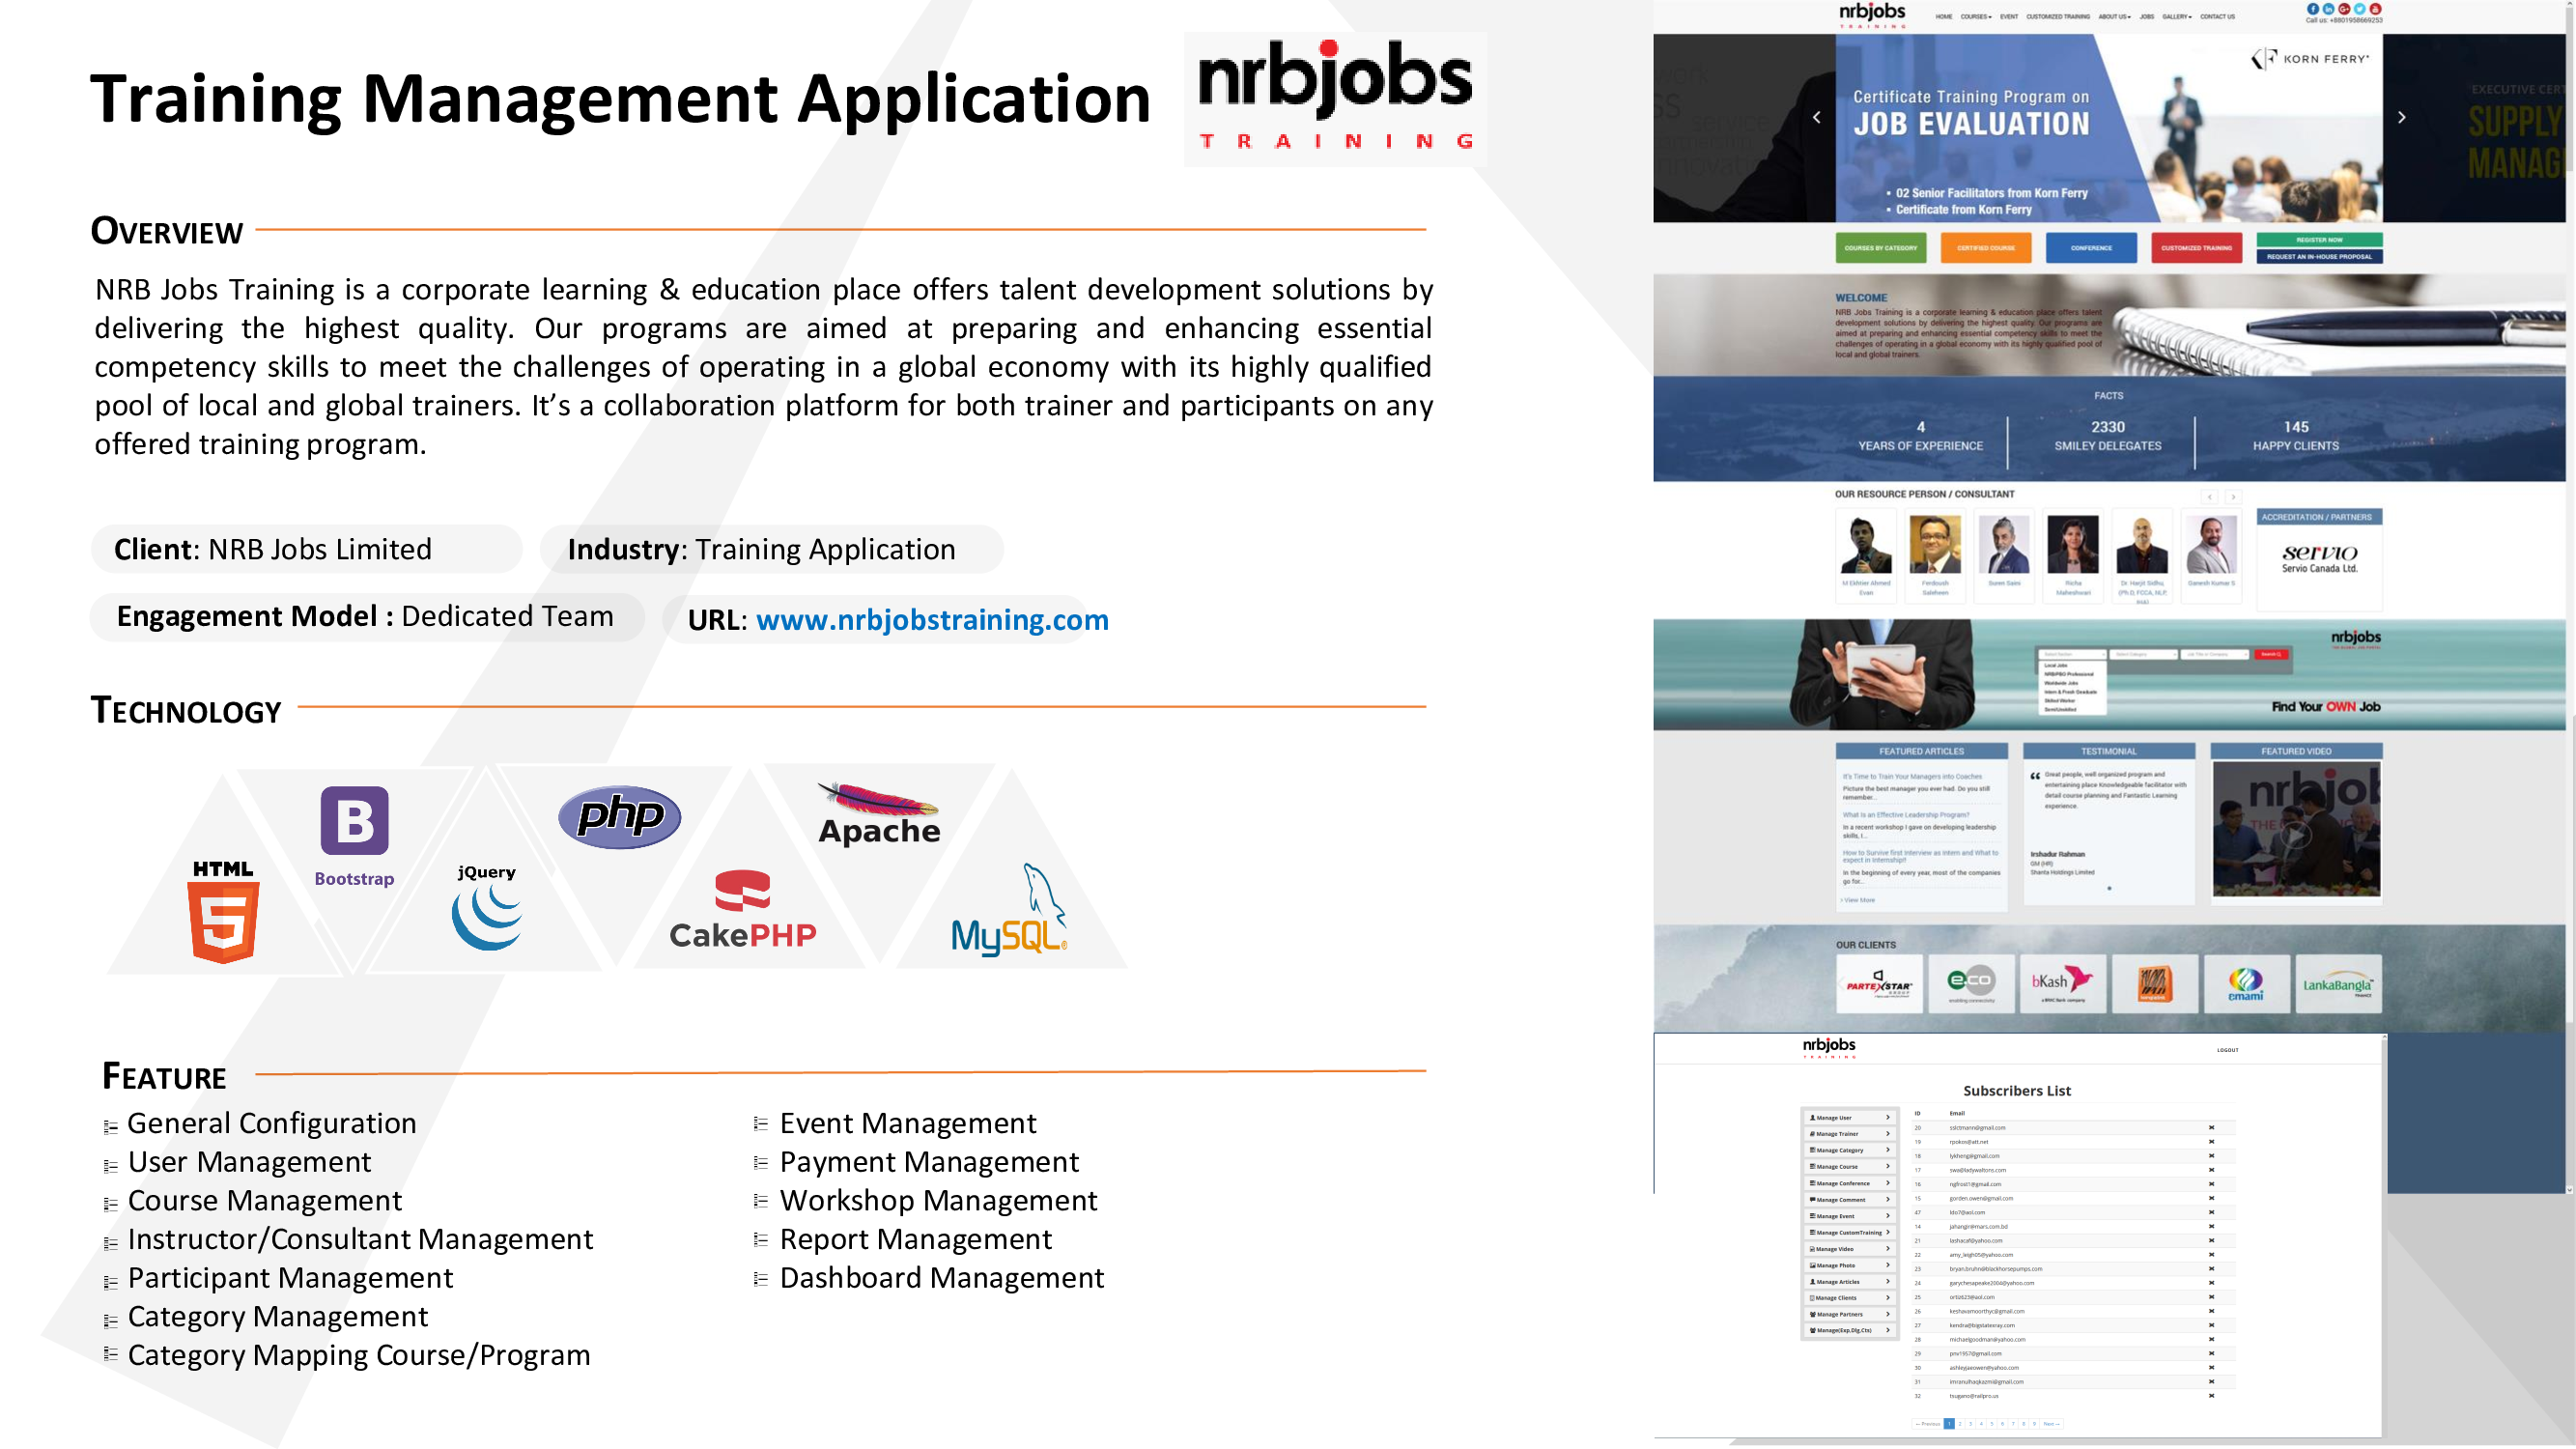Open the Facebook social icon in the site header
The width and height of the screenshot is (2576, 1449).
tap(2313, 9)
